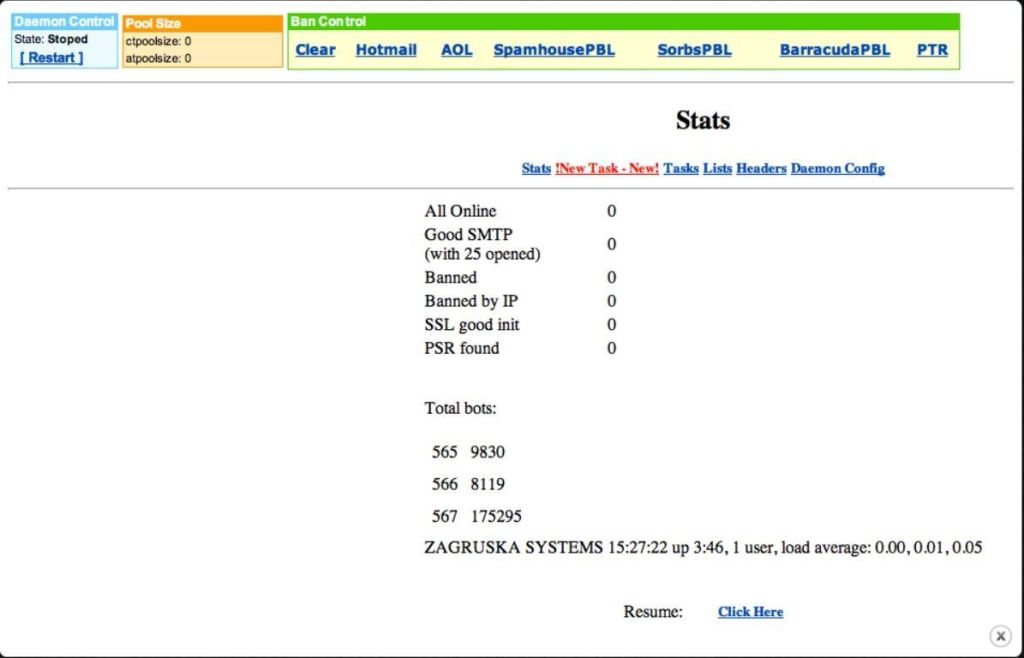Open the SpamhousePBL link
1024x658 pixels.
pyautogui.click(x=554, y=50)
